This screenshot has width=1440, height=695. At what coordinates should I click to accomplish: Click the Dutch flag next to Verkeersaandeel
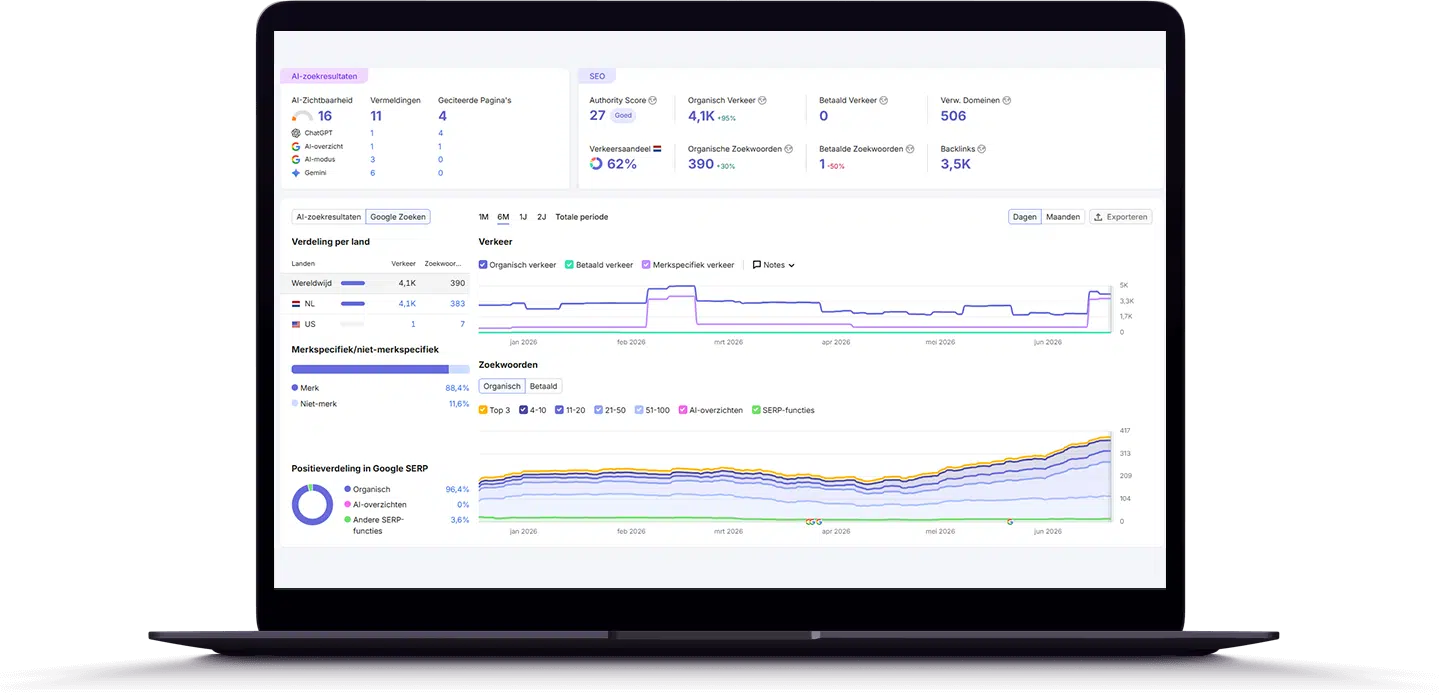(x=657, y=149)
